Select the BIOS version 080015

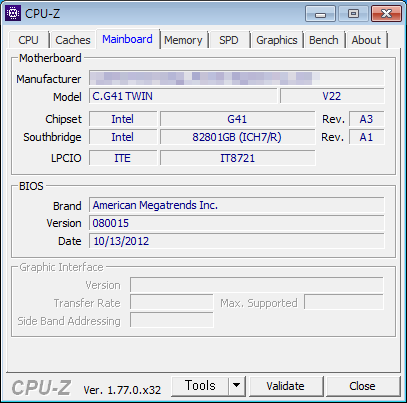[x=237, y=223]
